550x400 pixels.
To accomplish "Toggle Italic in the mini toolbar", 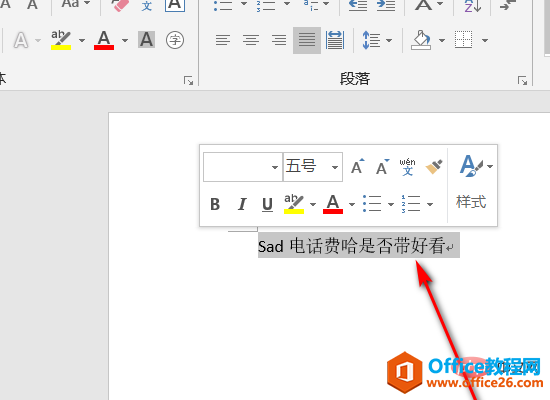I will 242,204.
